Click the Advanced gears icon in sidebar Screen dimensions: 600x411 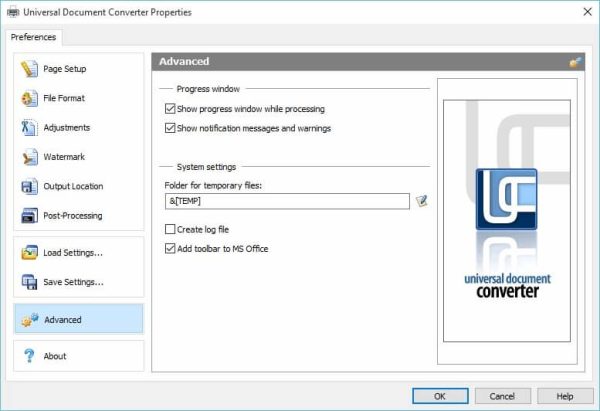(x=30, y=320)
